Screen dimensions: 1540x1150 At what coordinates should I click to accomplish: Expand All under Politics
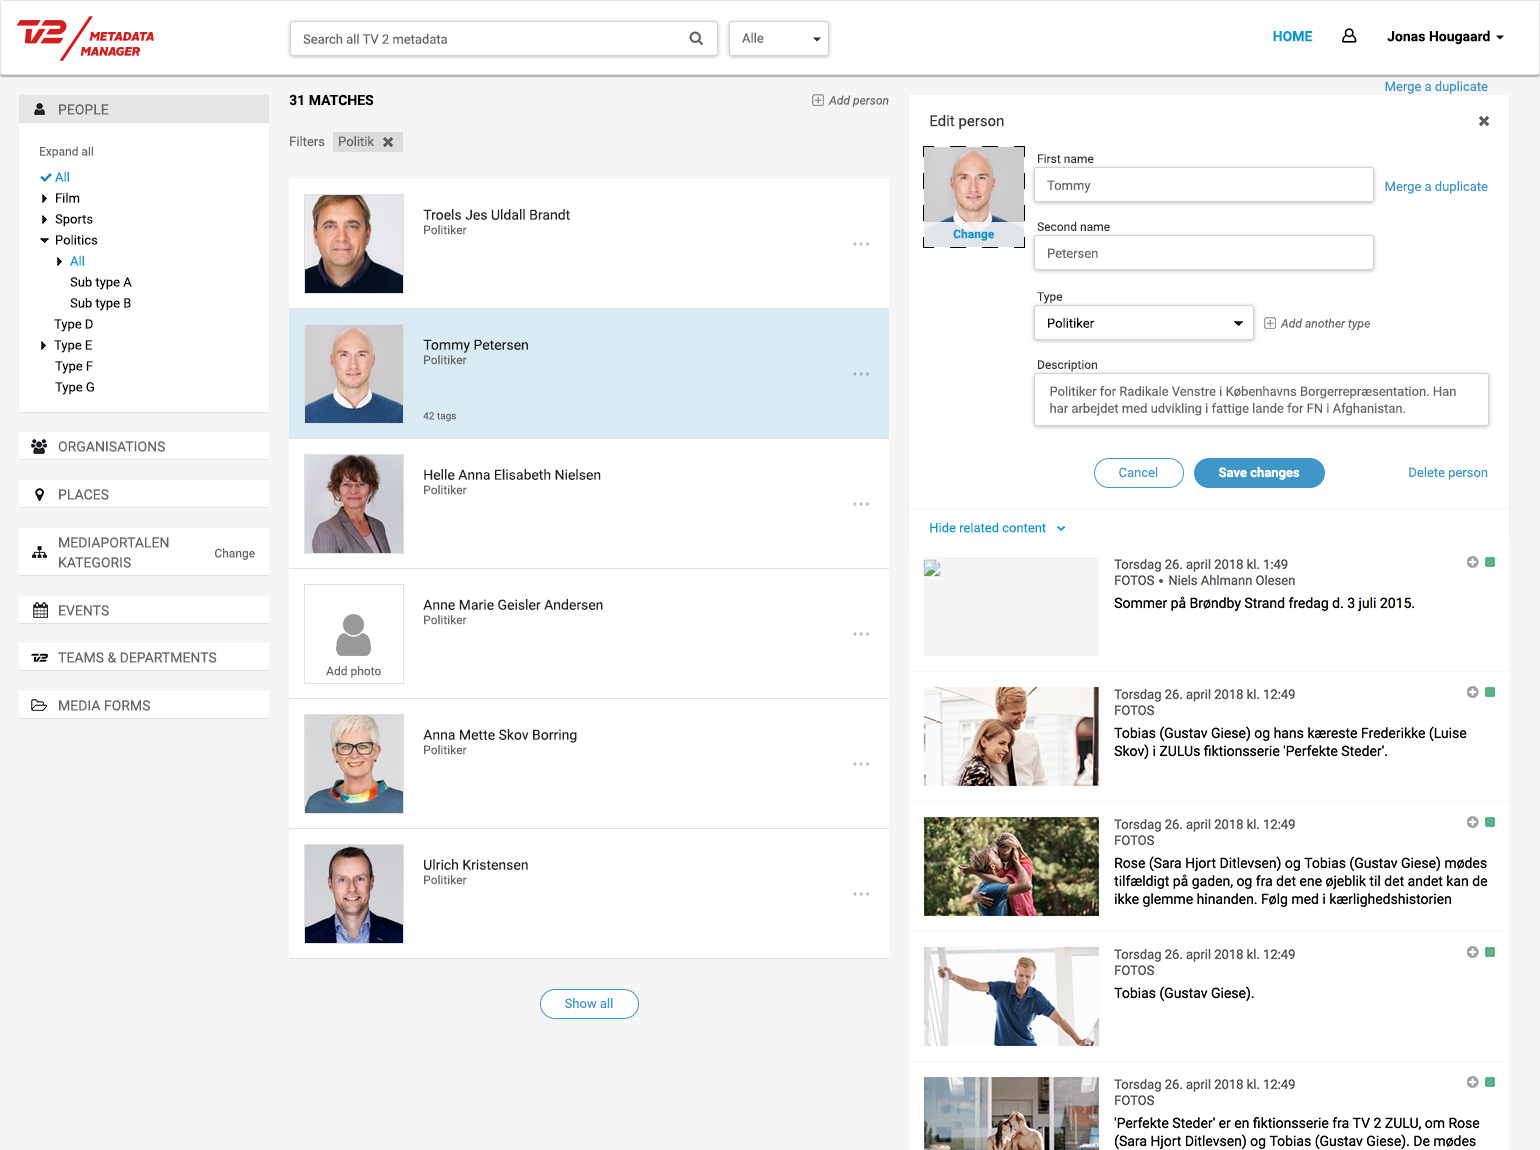[x=59, y=261]
